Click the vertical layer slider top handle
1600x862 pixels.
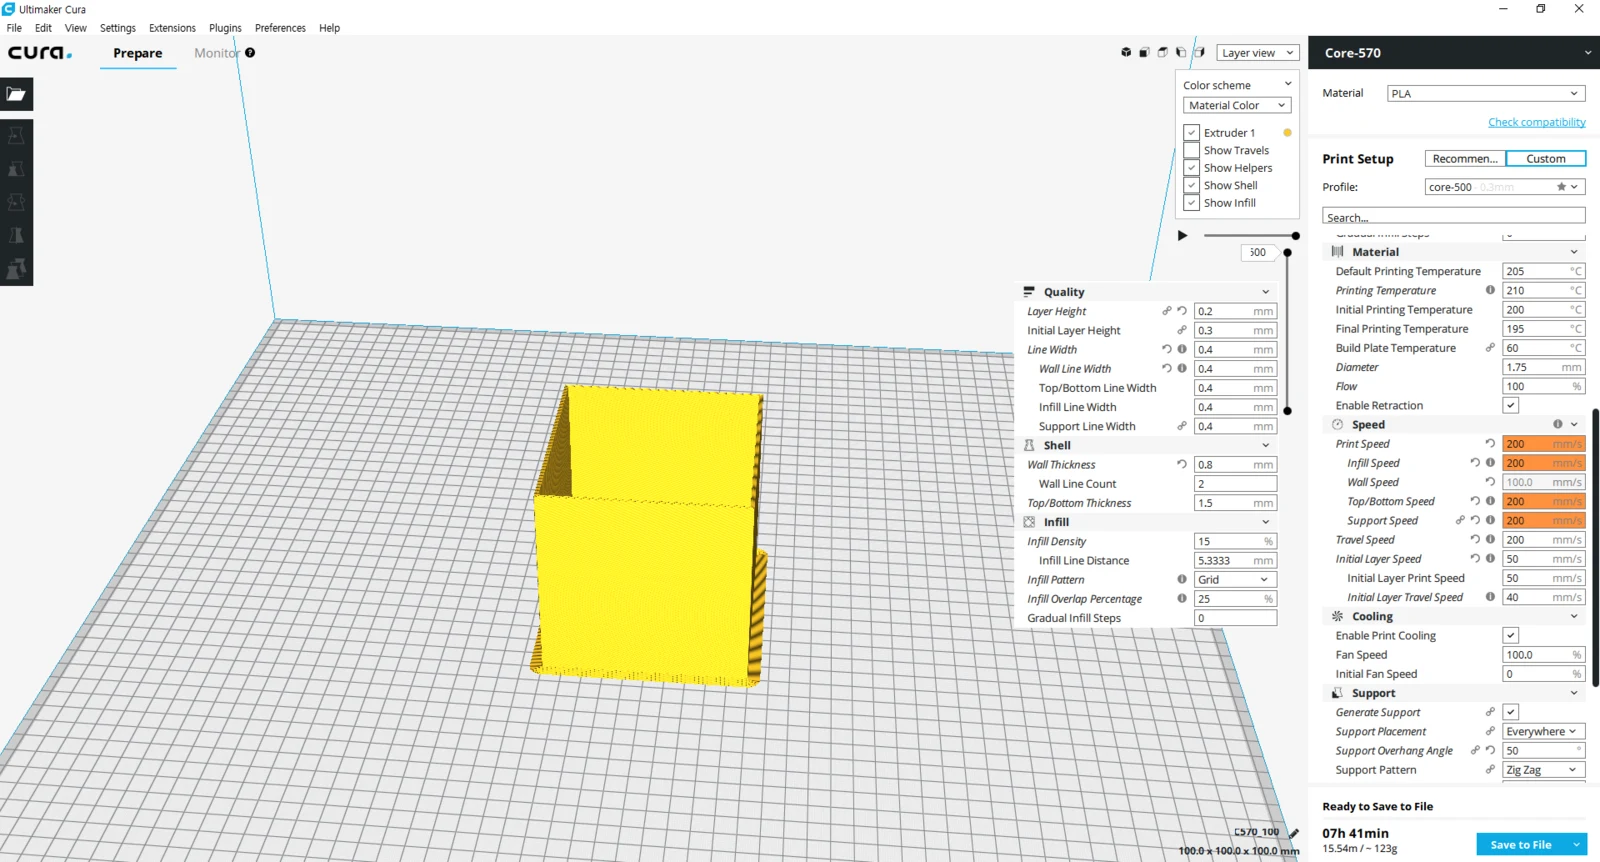pos(1288,253)
